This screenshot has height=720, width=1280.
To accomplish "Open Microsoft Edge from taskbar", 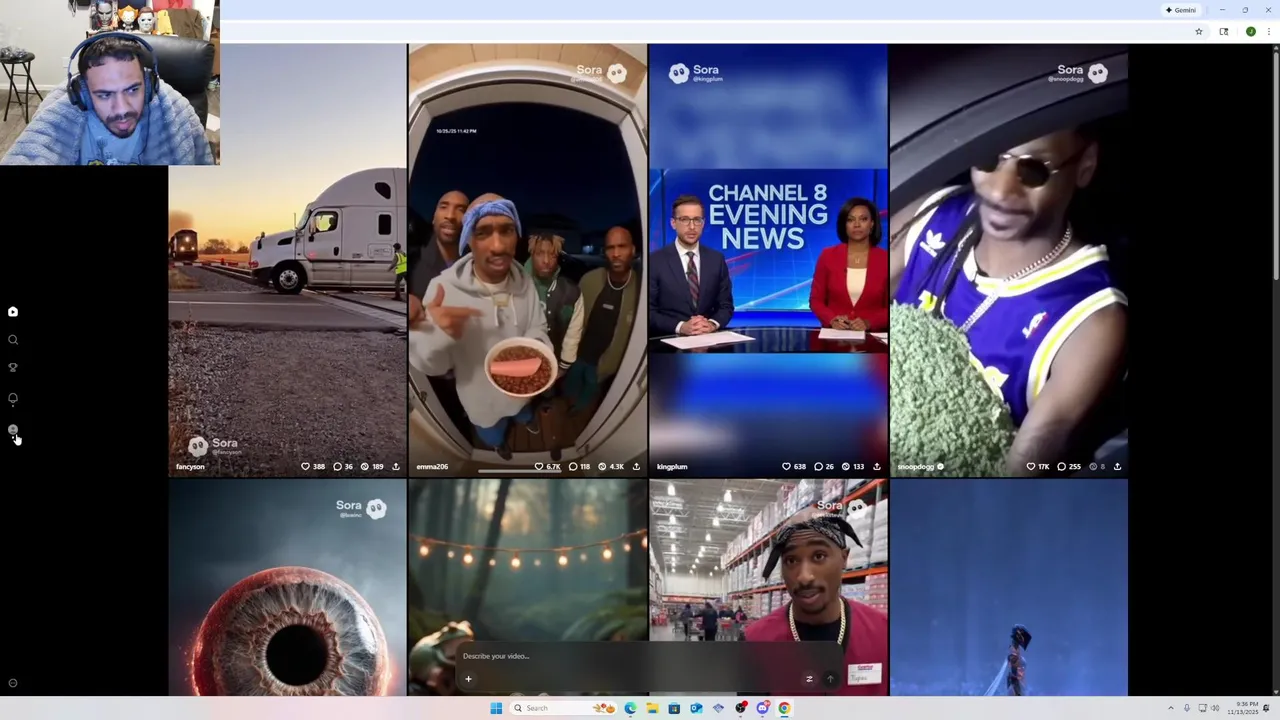I will pos(630,708).
